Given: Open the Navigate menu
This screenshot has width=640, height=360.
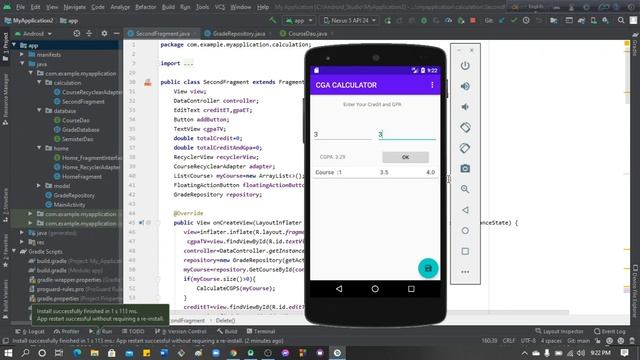Looking at the screenshot, I should tap(75, 7).
